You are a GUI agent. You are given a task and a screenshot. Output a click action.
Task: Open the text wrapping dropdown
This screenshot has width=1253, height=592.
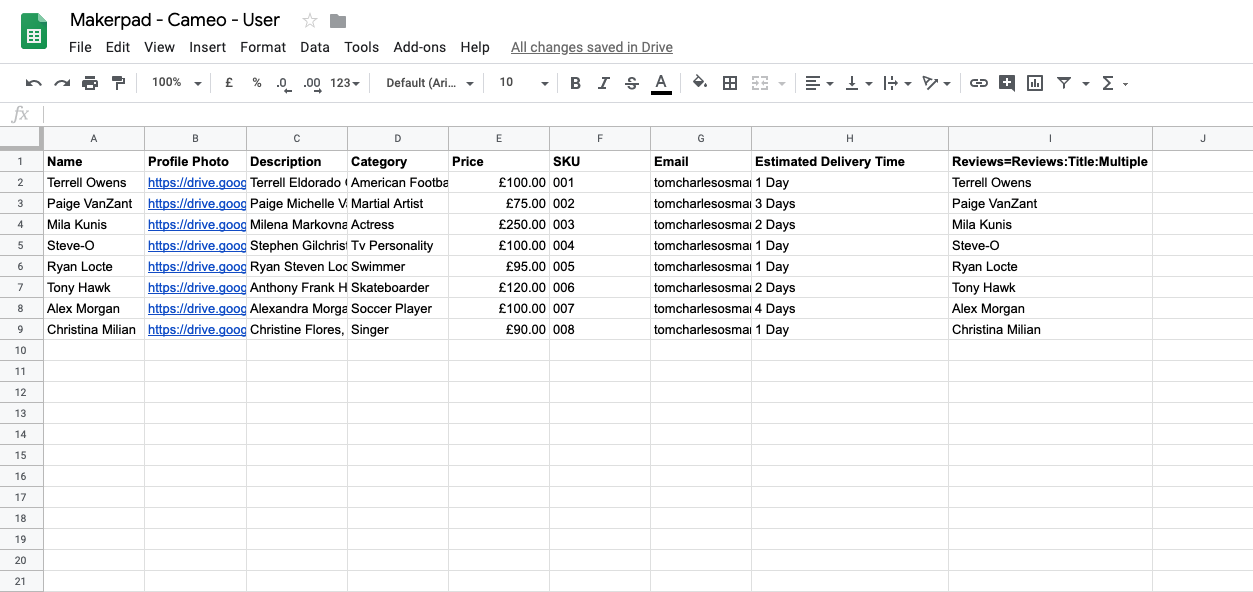click(x=897, y=83)
